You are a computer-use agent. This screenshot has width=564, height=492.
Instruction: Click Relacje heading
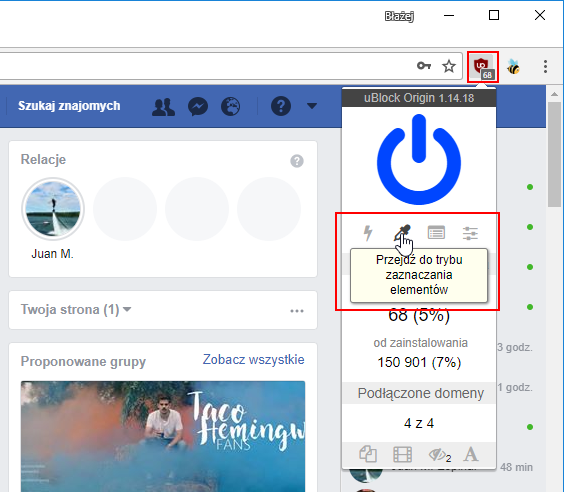(x=43, y=159)
